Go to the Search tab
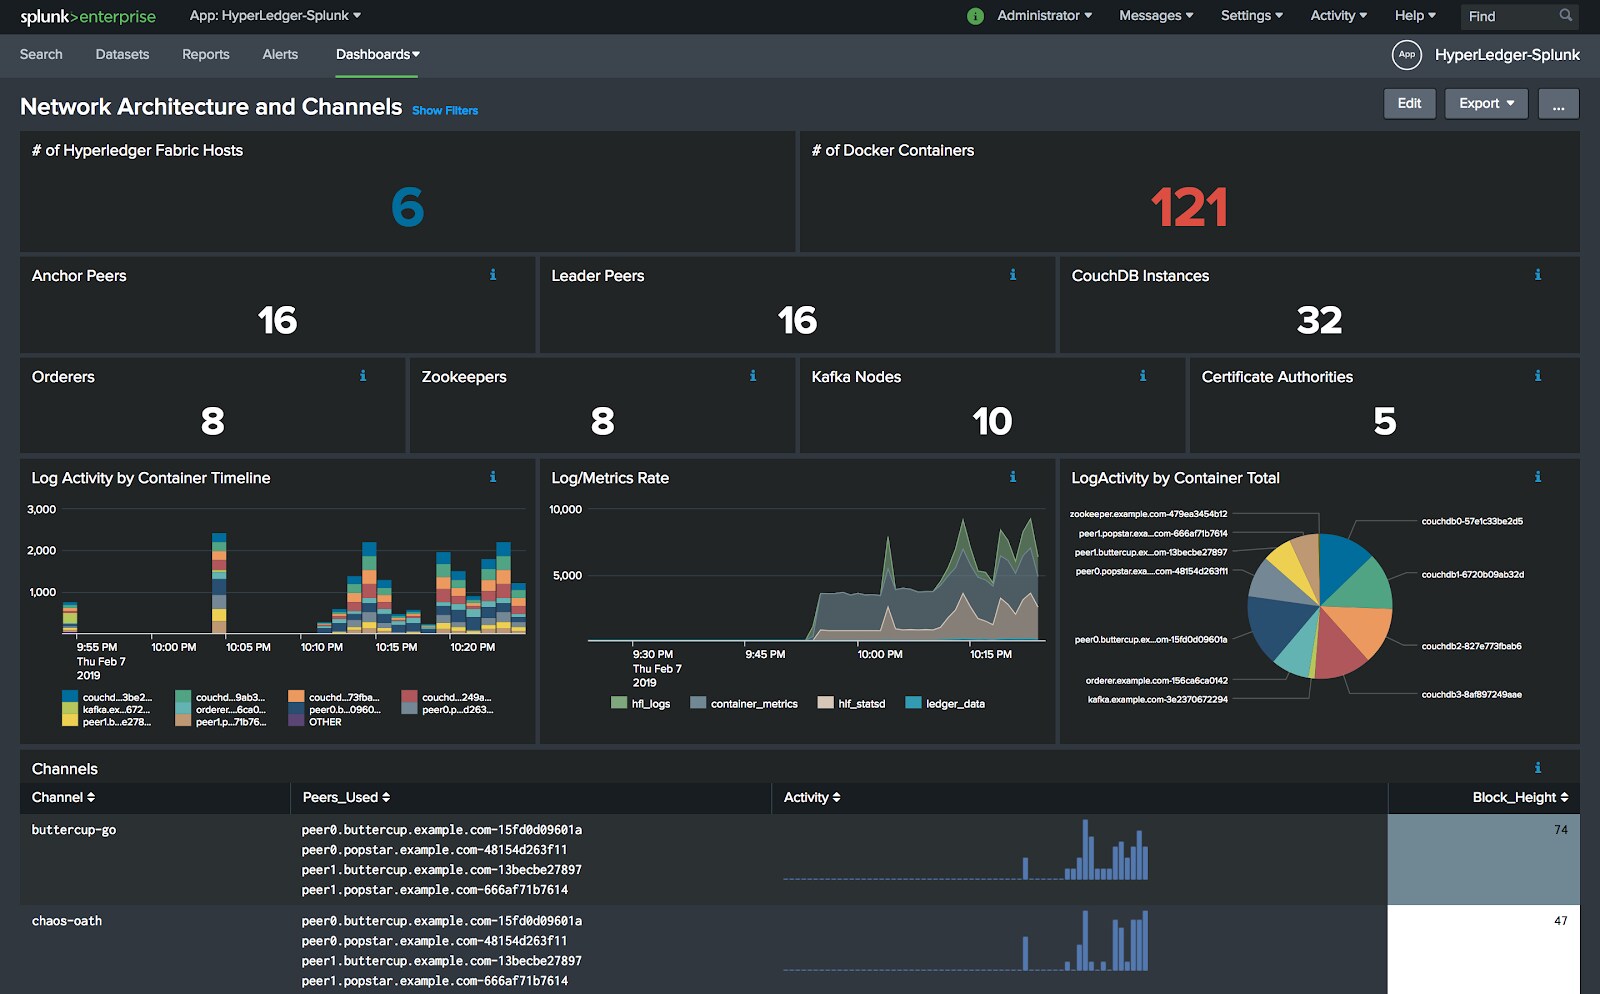Screen dimensions: 1600x994 [x=41, y=54]
